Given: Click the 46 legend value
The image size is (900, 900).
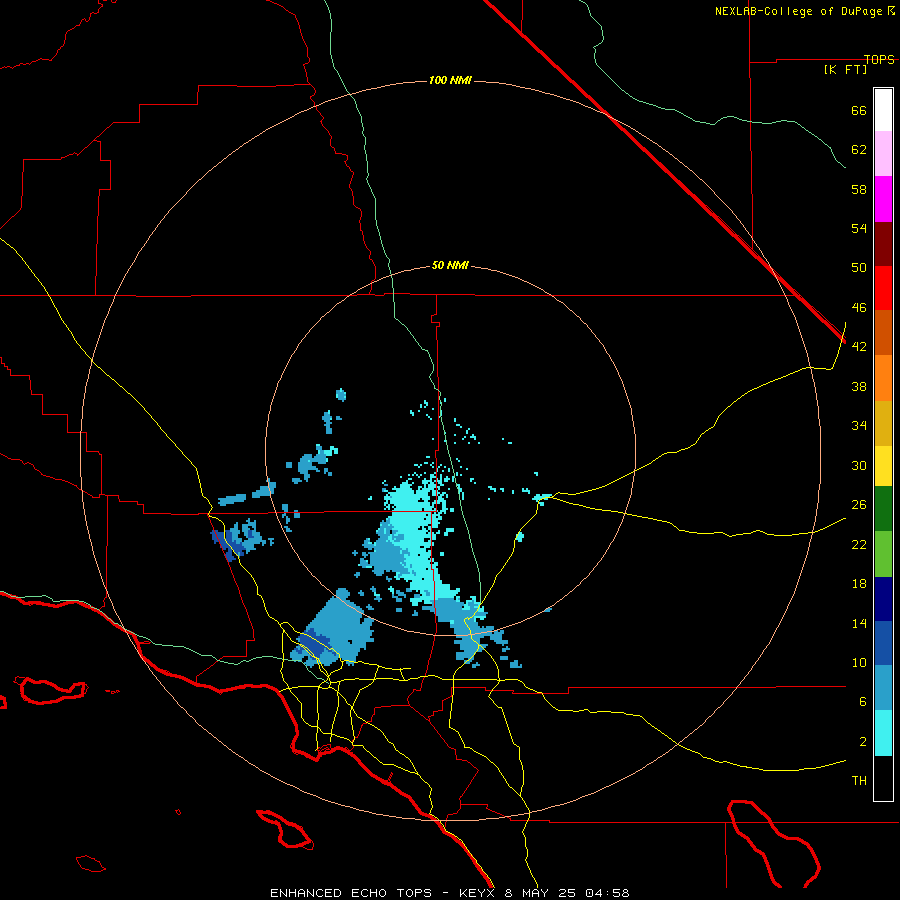Looking at the screenshot, I should click(x=859, y=308).
